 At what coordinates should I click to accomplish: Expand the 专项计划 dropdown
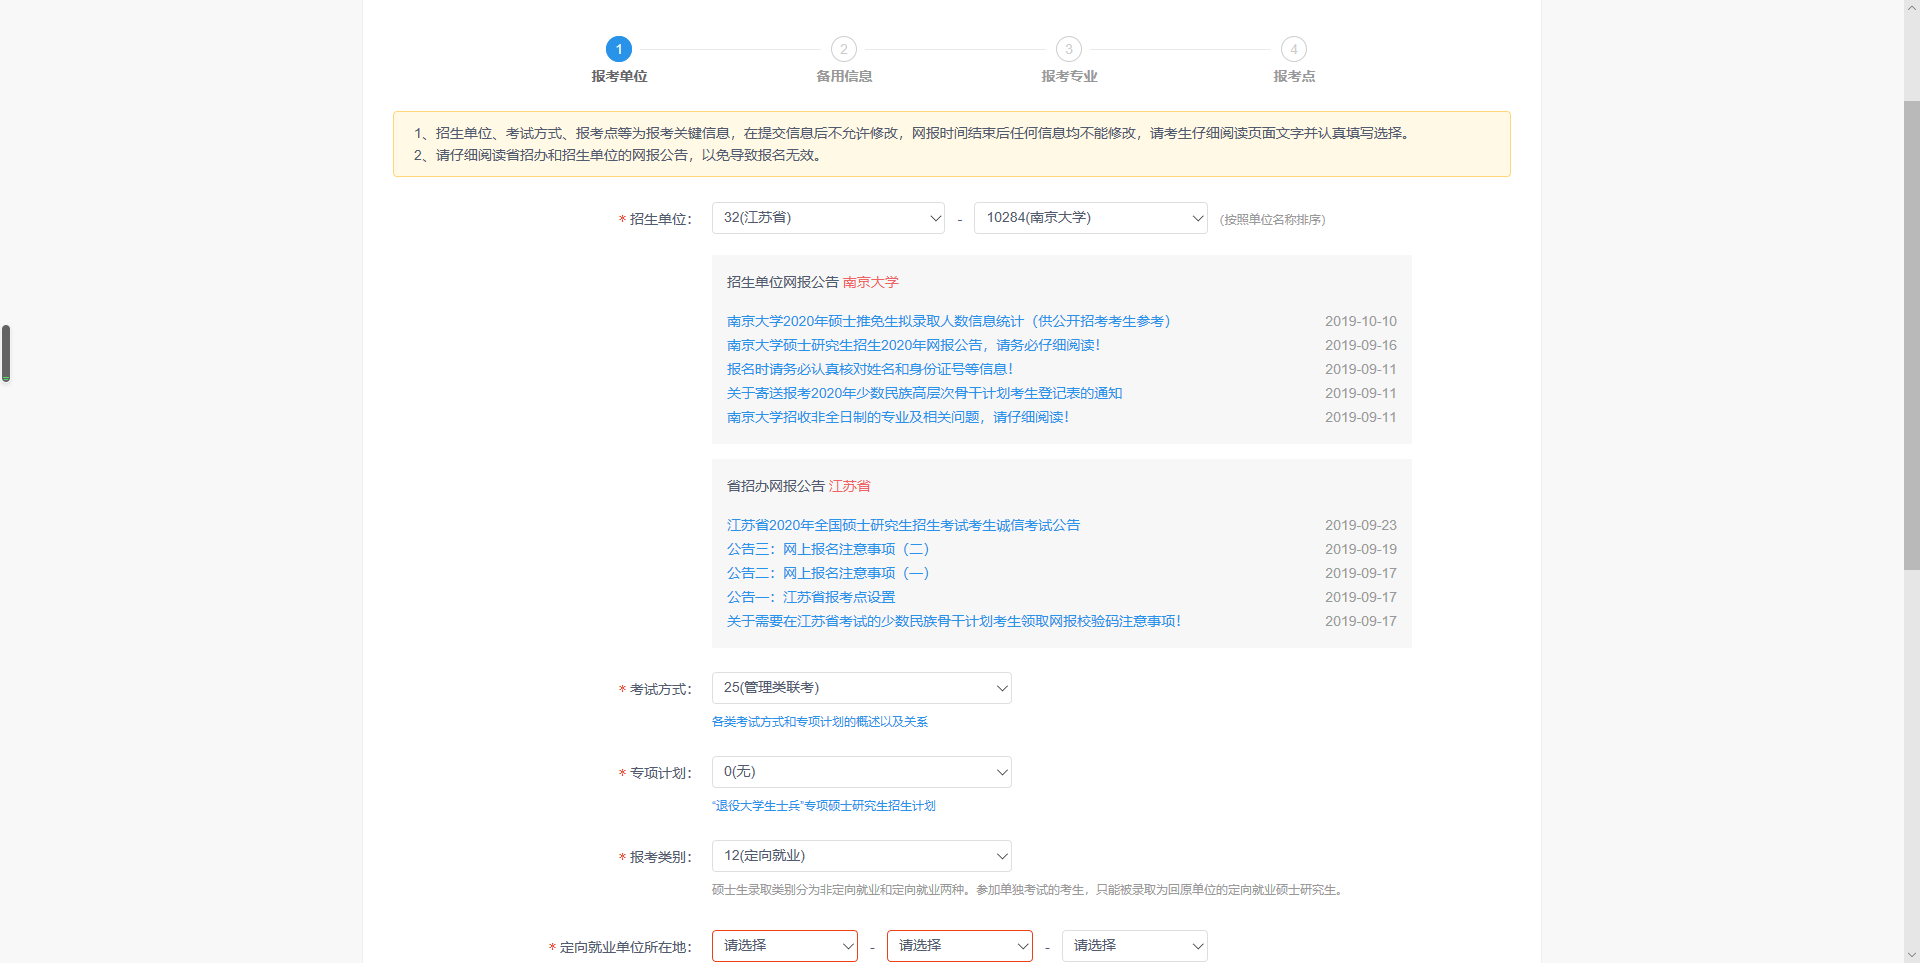tap(861, 772)
